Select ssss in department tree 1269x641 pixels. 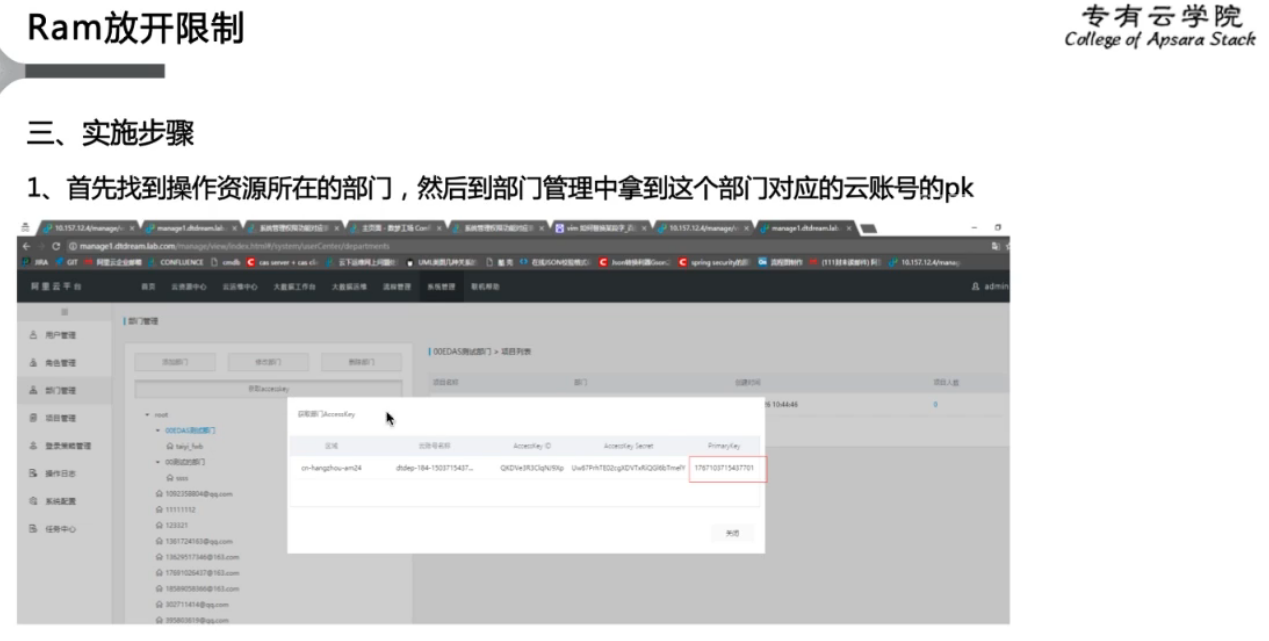[x=178, y=478]
